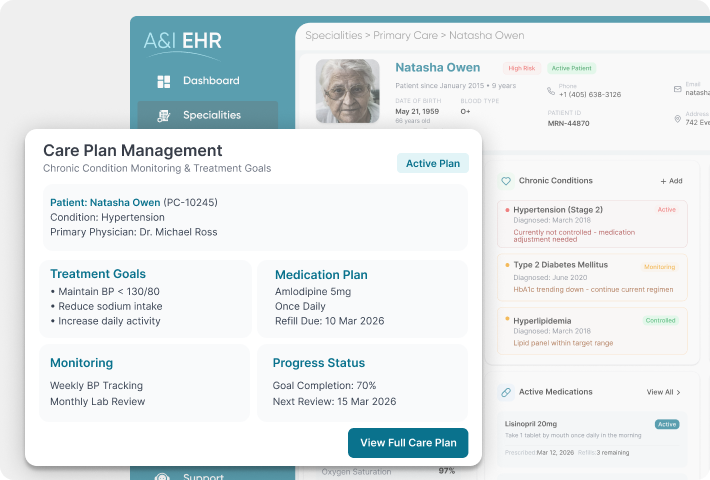Open the Hypertension (Stage 2) card
The height and width of the screenshot is (480, 710).
[592, 224]
